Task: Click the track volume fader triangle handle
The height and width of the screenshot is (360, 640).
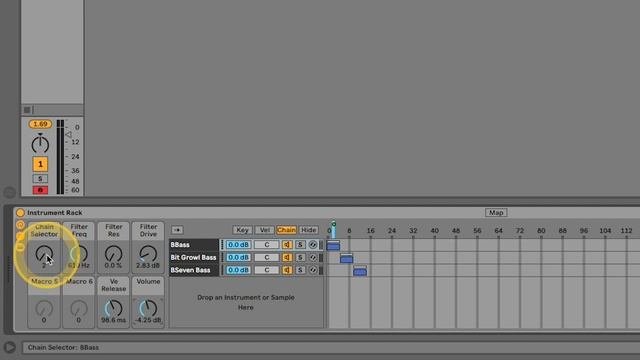Action: click(68, 134)
